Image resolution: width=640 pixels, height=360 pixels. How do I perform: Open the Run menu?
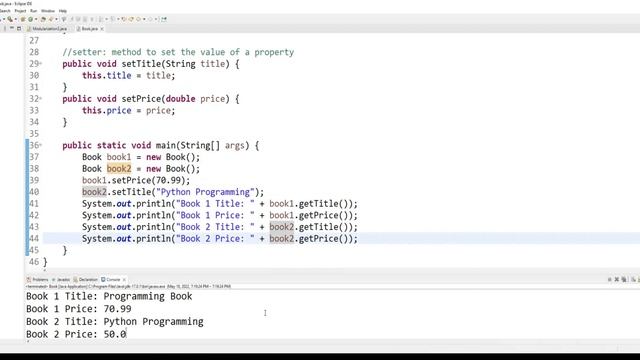pyautogui.click(x=33, y=11)
